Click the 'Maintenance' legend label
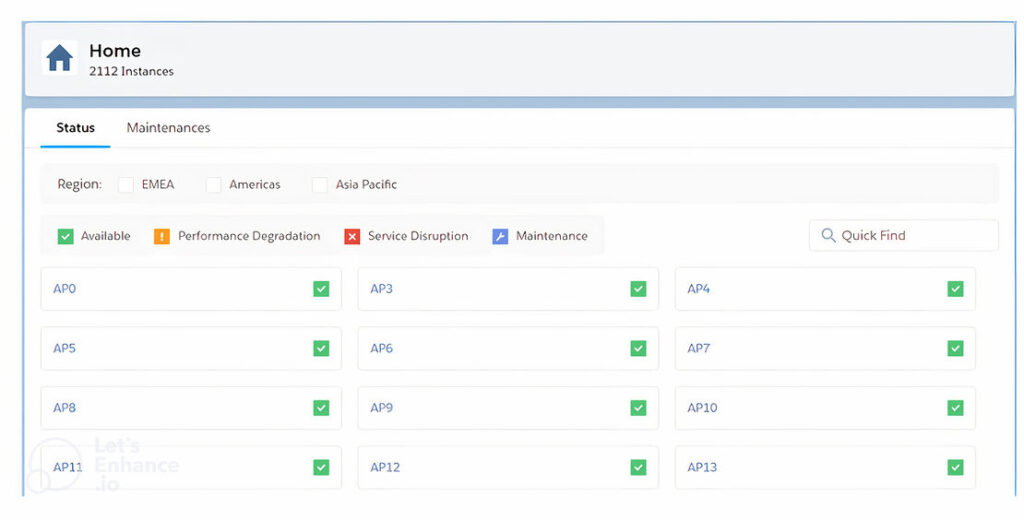Screen dimensions: 1024x520 pos(552,236)
